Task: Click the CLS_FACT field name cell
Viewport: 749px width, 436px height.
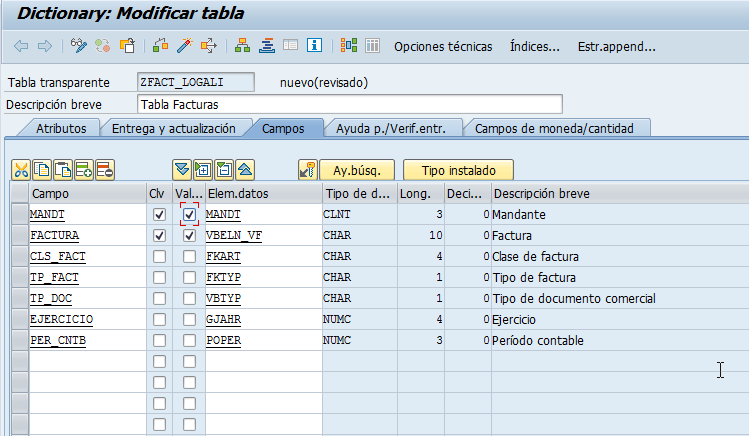Action: (87, 256)
